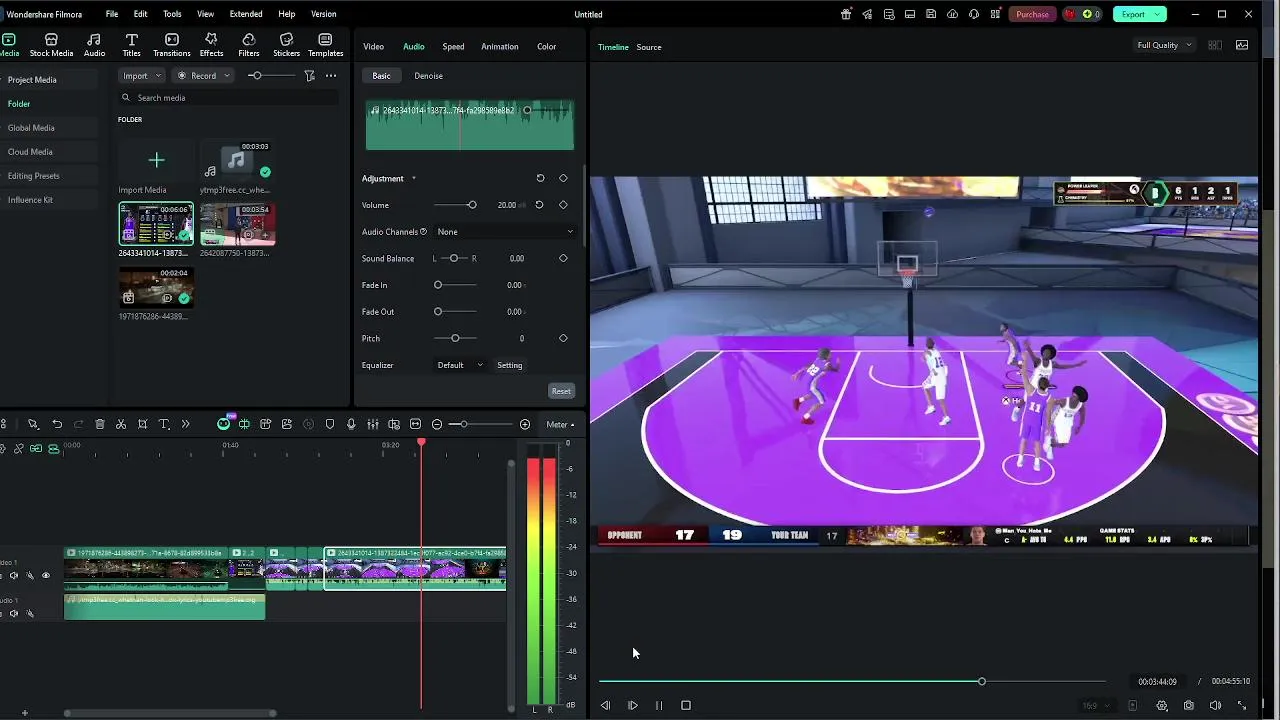
Task: Open the Audio library icon
Action: coord(94,45)
